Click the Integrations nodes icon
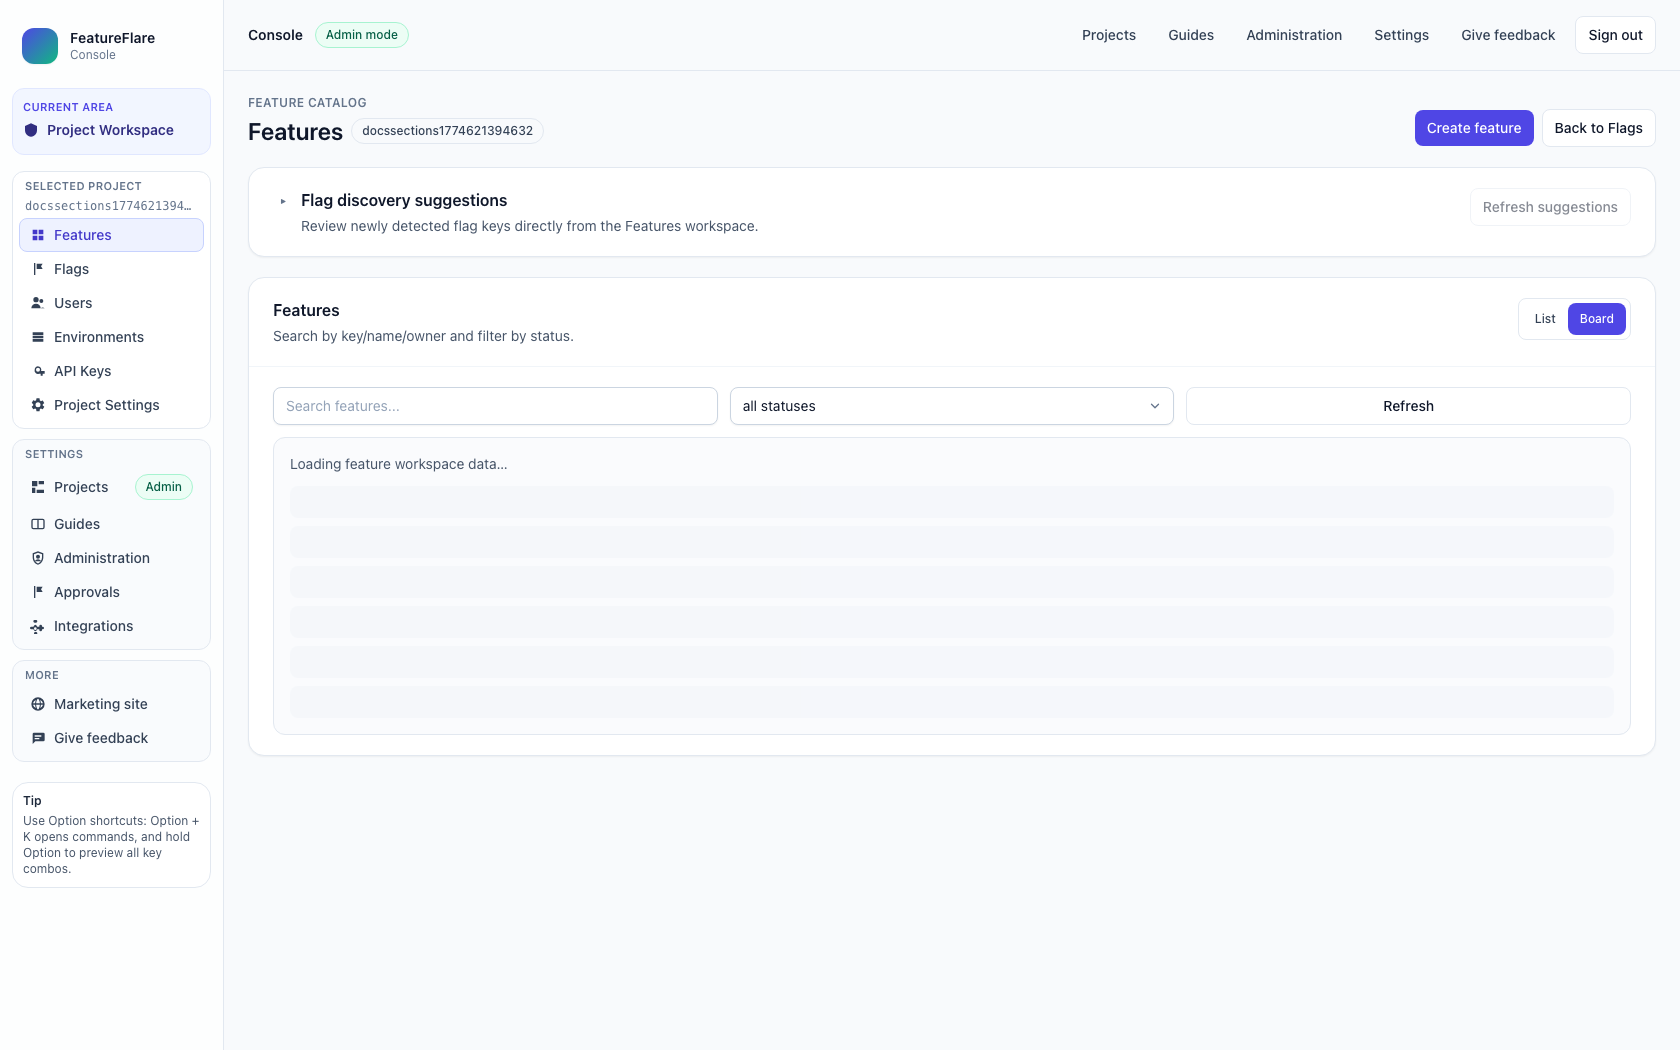This screenshot has width=1680, height=1050. (38, 626)
